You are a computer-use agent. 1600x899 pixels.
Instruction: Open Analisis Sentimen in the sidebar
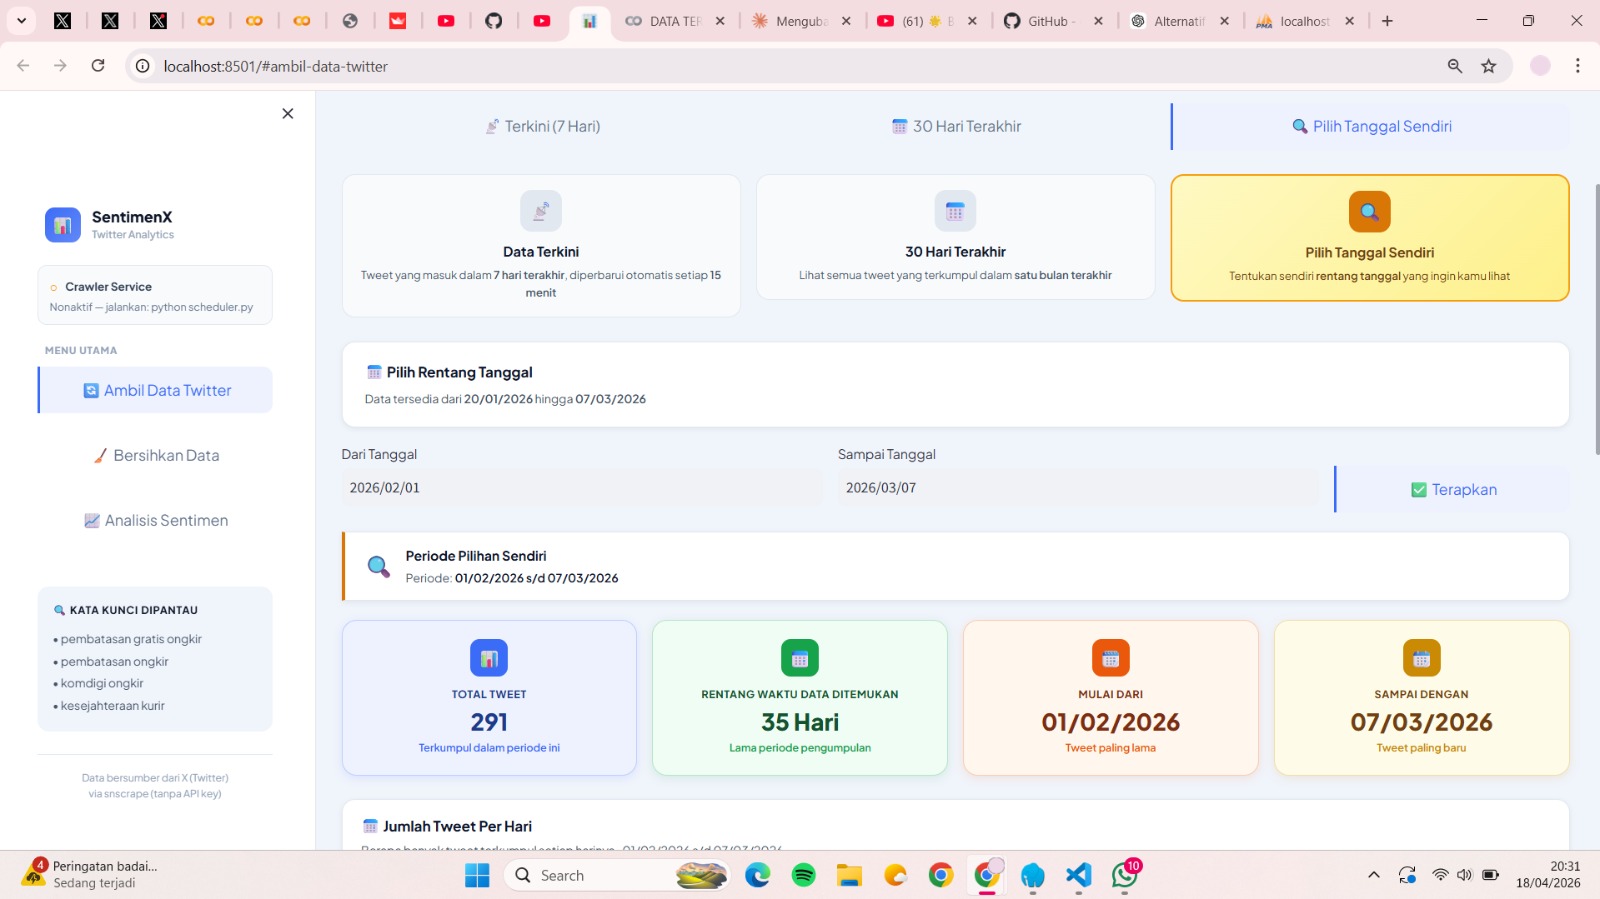pos(156,520)
